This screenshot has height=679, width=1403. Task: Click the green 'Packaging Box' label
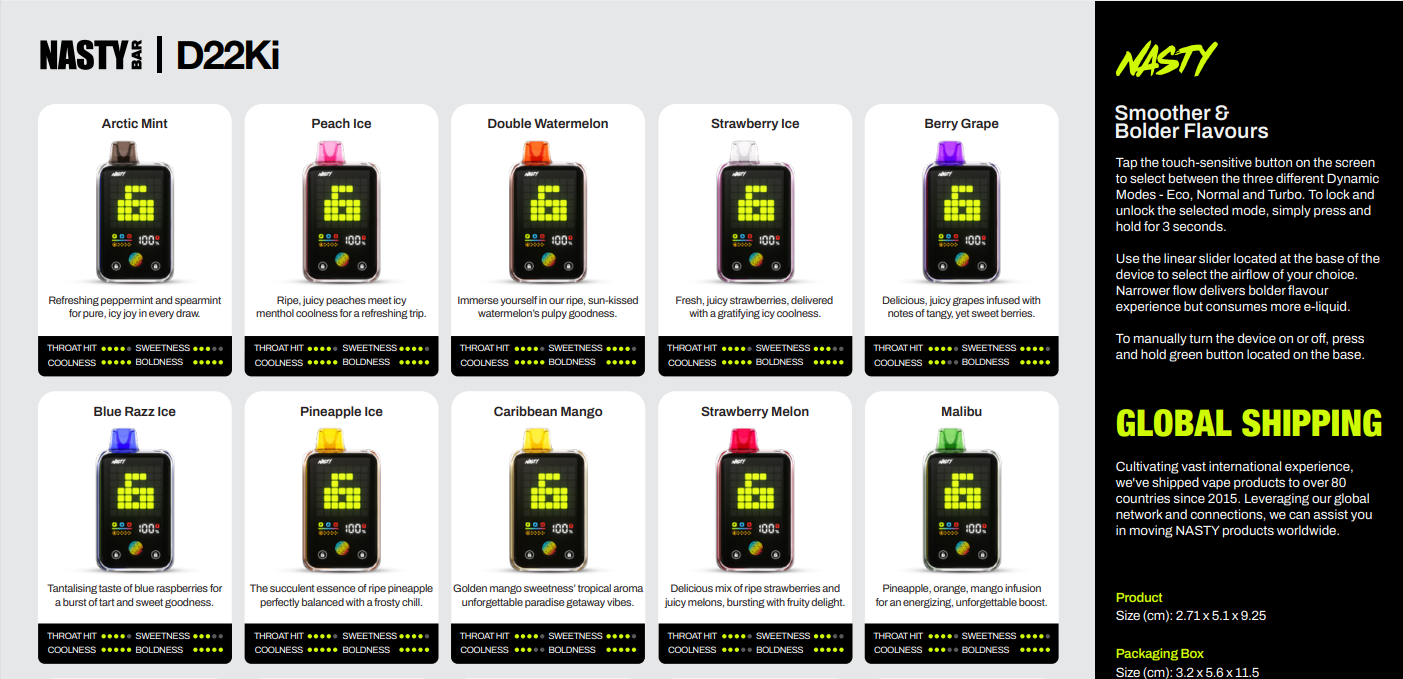[x=1160, y=654]
